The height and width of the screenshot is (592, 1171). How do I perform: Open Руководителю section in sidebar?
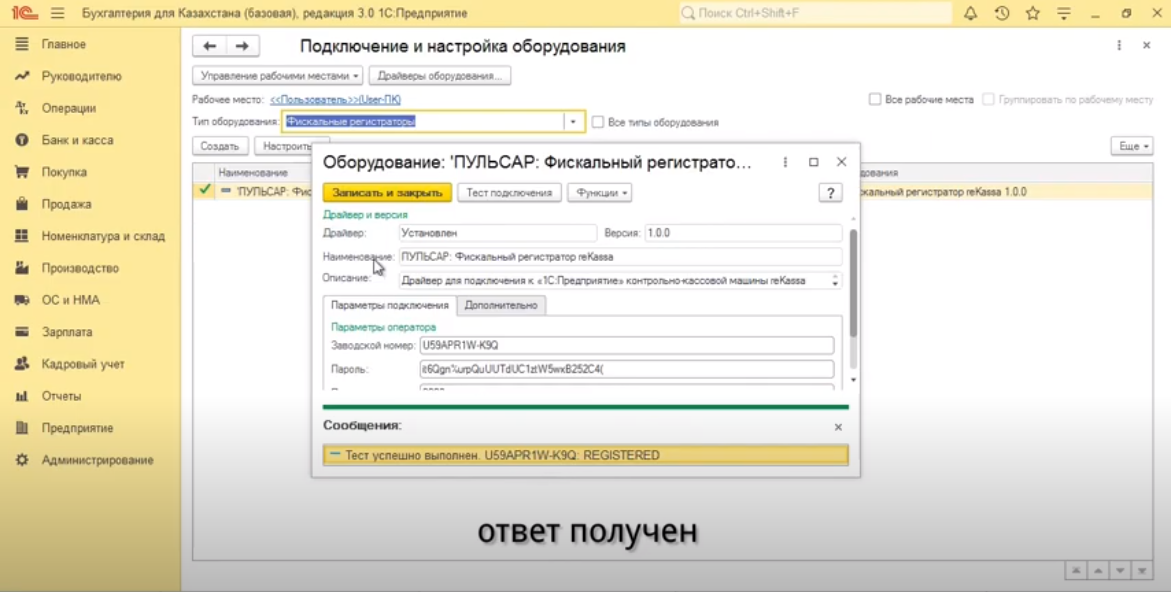coord(81,76)
